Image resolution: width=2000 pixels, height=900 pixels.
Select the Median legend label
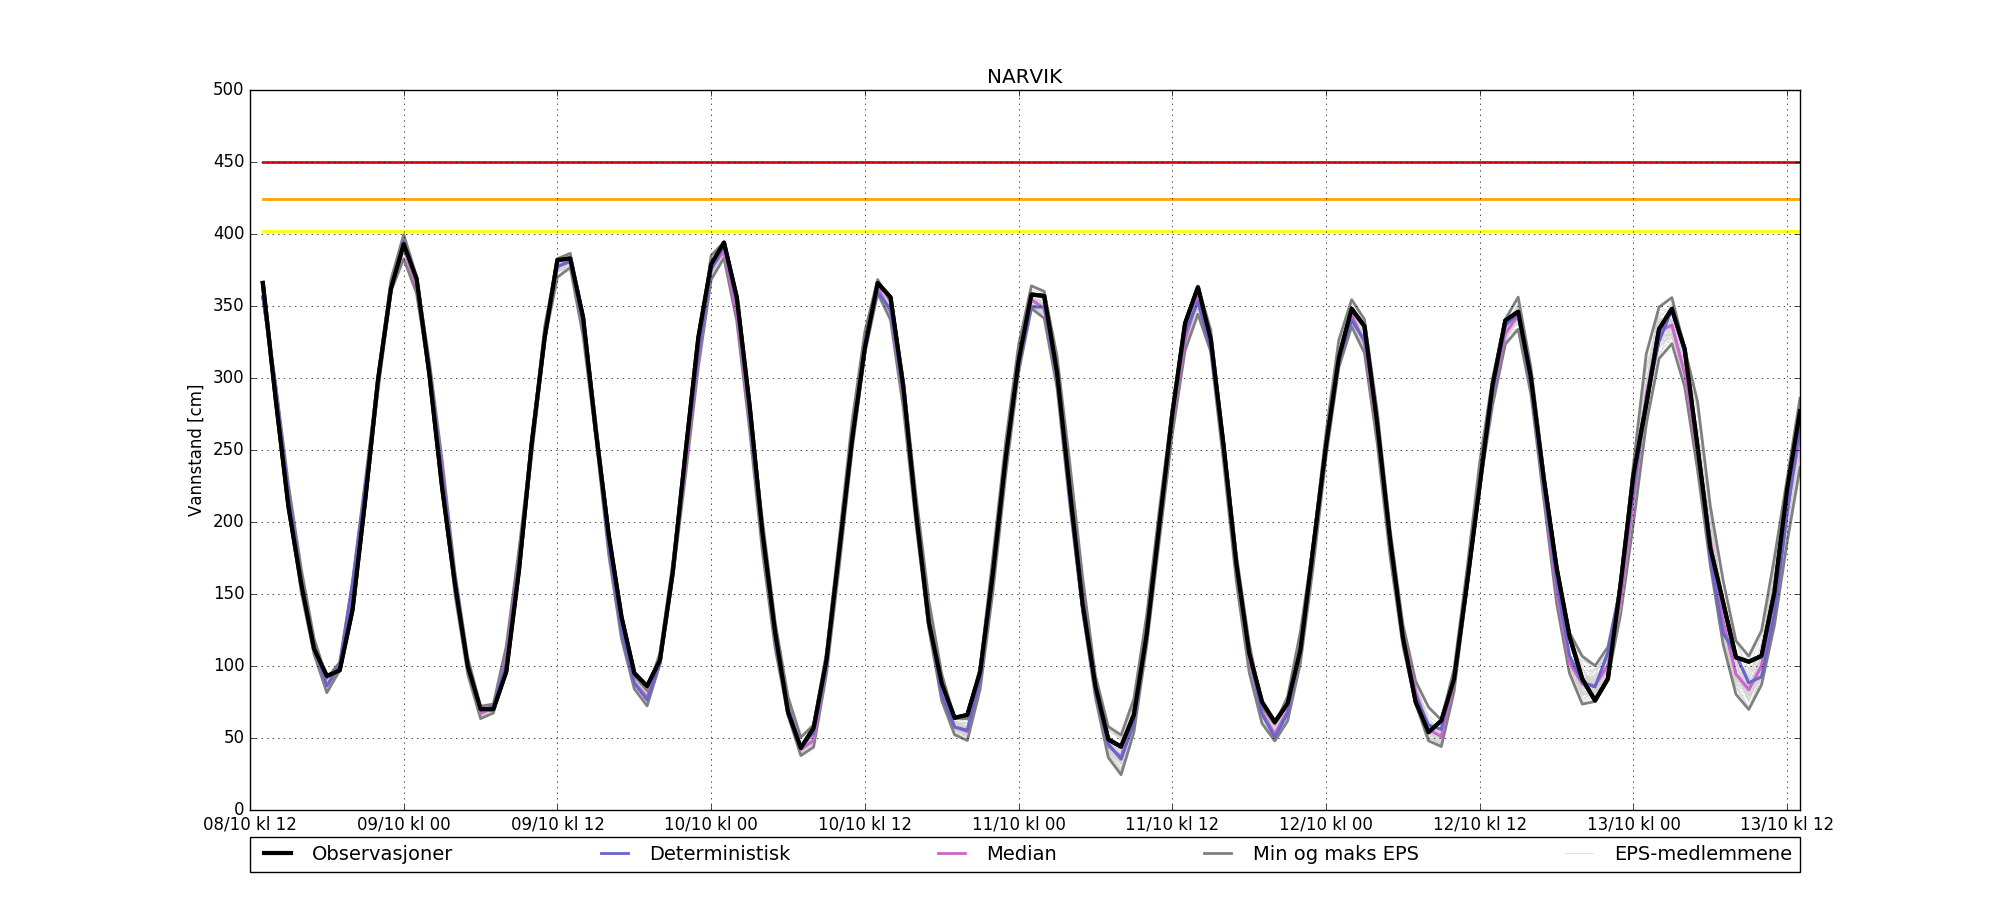click(1021, 854)
